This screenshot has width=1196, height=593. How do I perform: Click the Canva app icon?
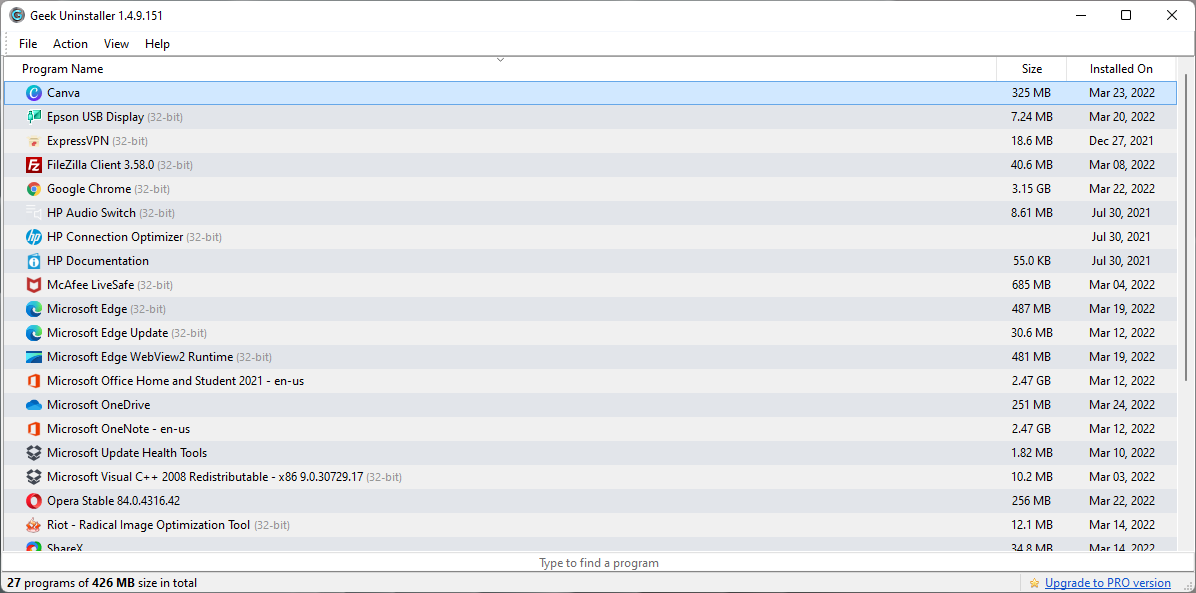34,93
